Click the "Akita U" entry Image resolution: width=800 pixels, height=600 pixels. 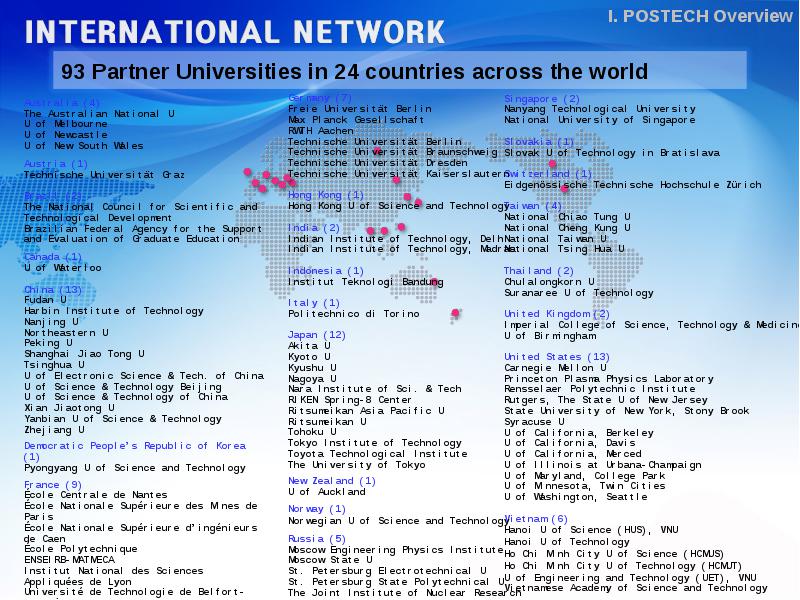pos(309,345)
